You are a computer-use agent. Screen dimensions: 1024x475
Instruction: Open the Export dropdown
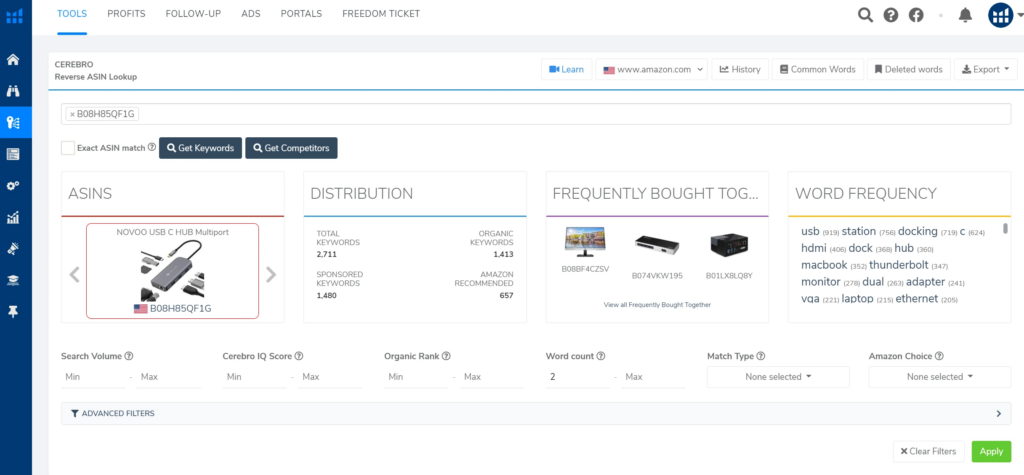(985, 69)
